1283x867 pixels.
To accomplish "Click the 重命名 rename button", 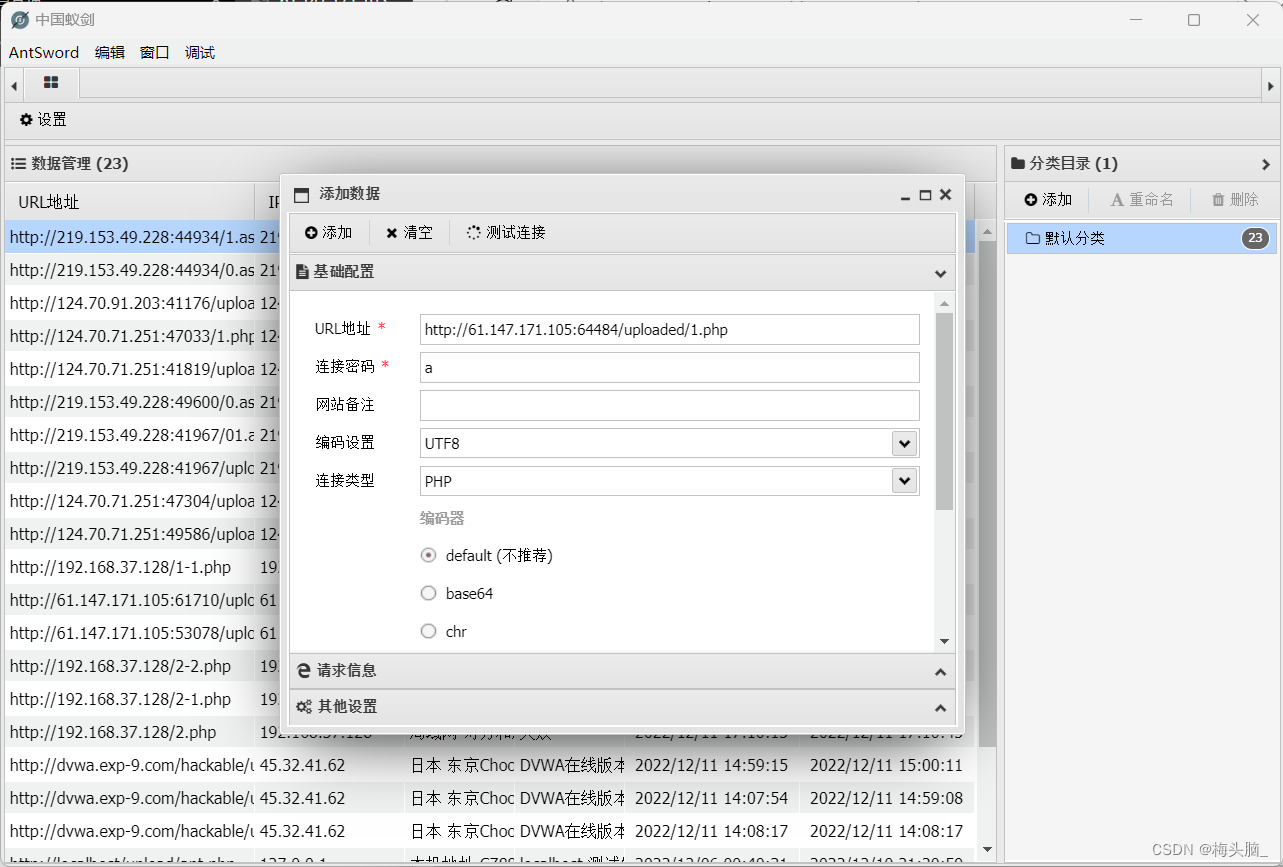I will 1141,199.
